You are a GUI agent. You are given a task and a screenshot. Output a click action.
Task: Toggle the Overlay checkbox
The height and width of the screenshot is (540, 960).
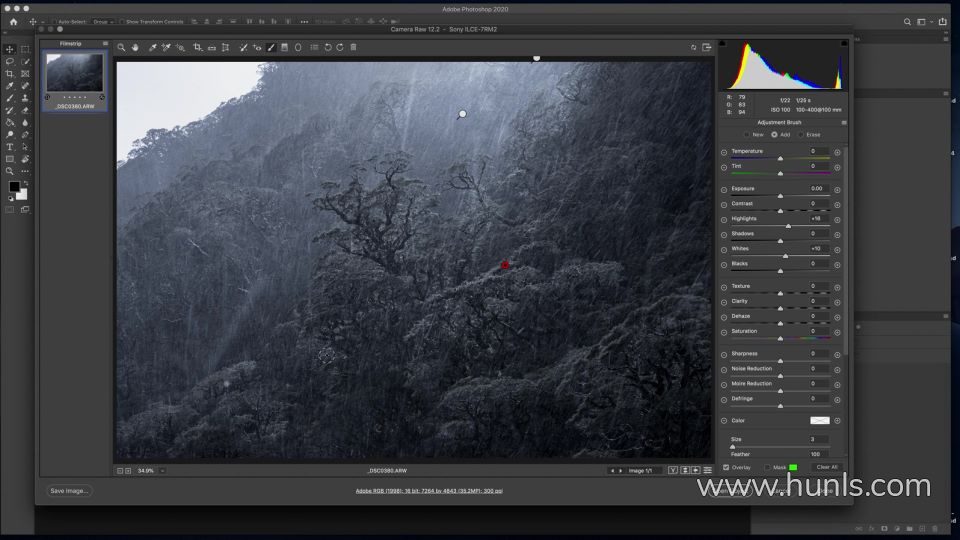pos(726,467)
